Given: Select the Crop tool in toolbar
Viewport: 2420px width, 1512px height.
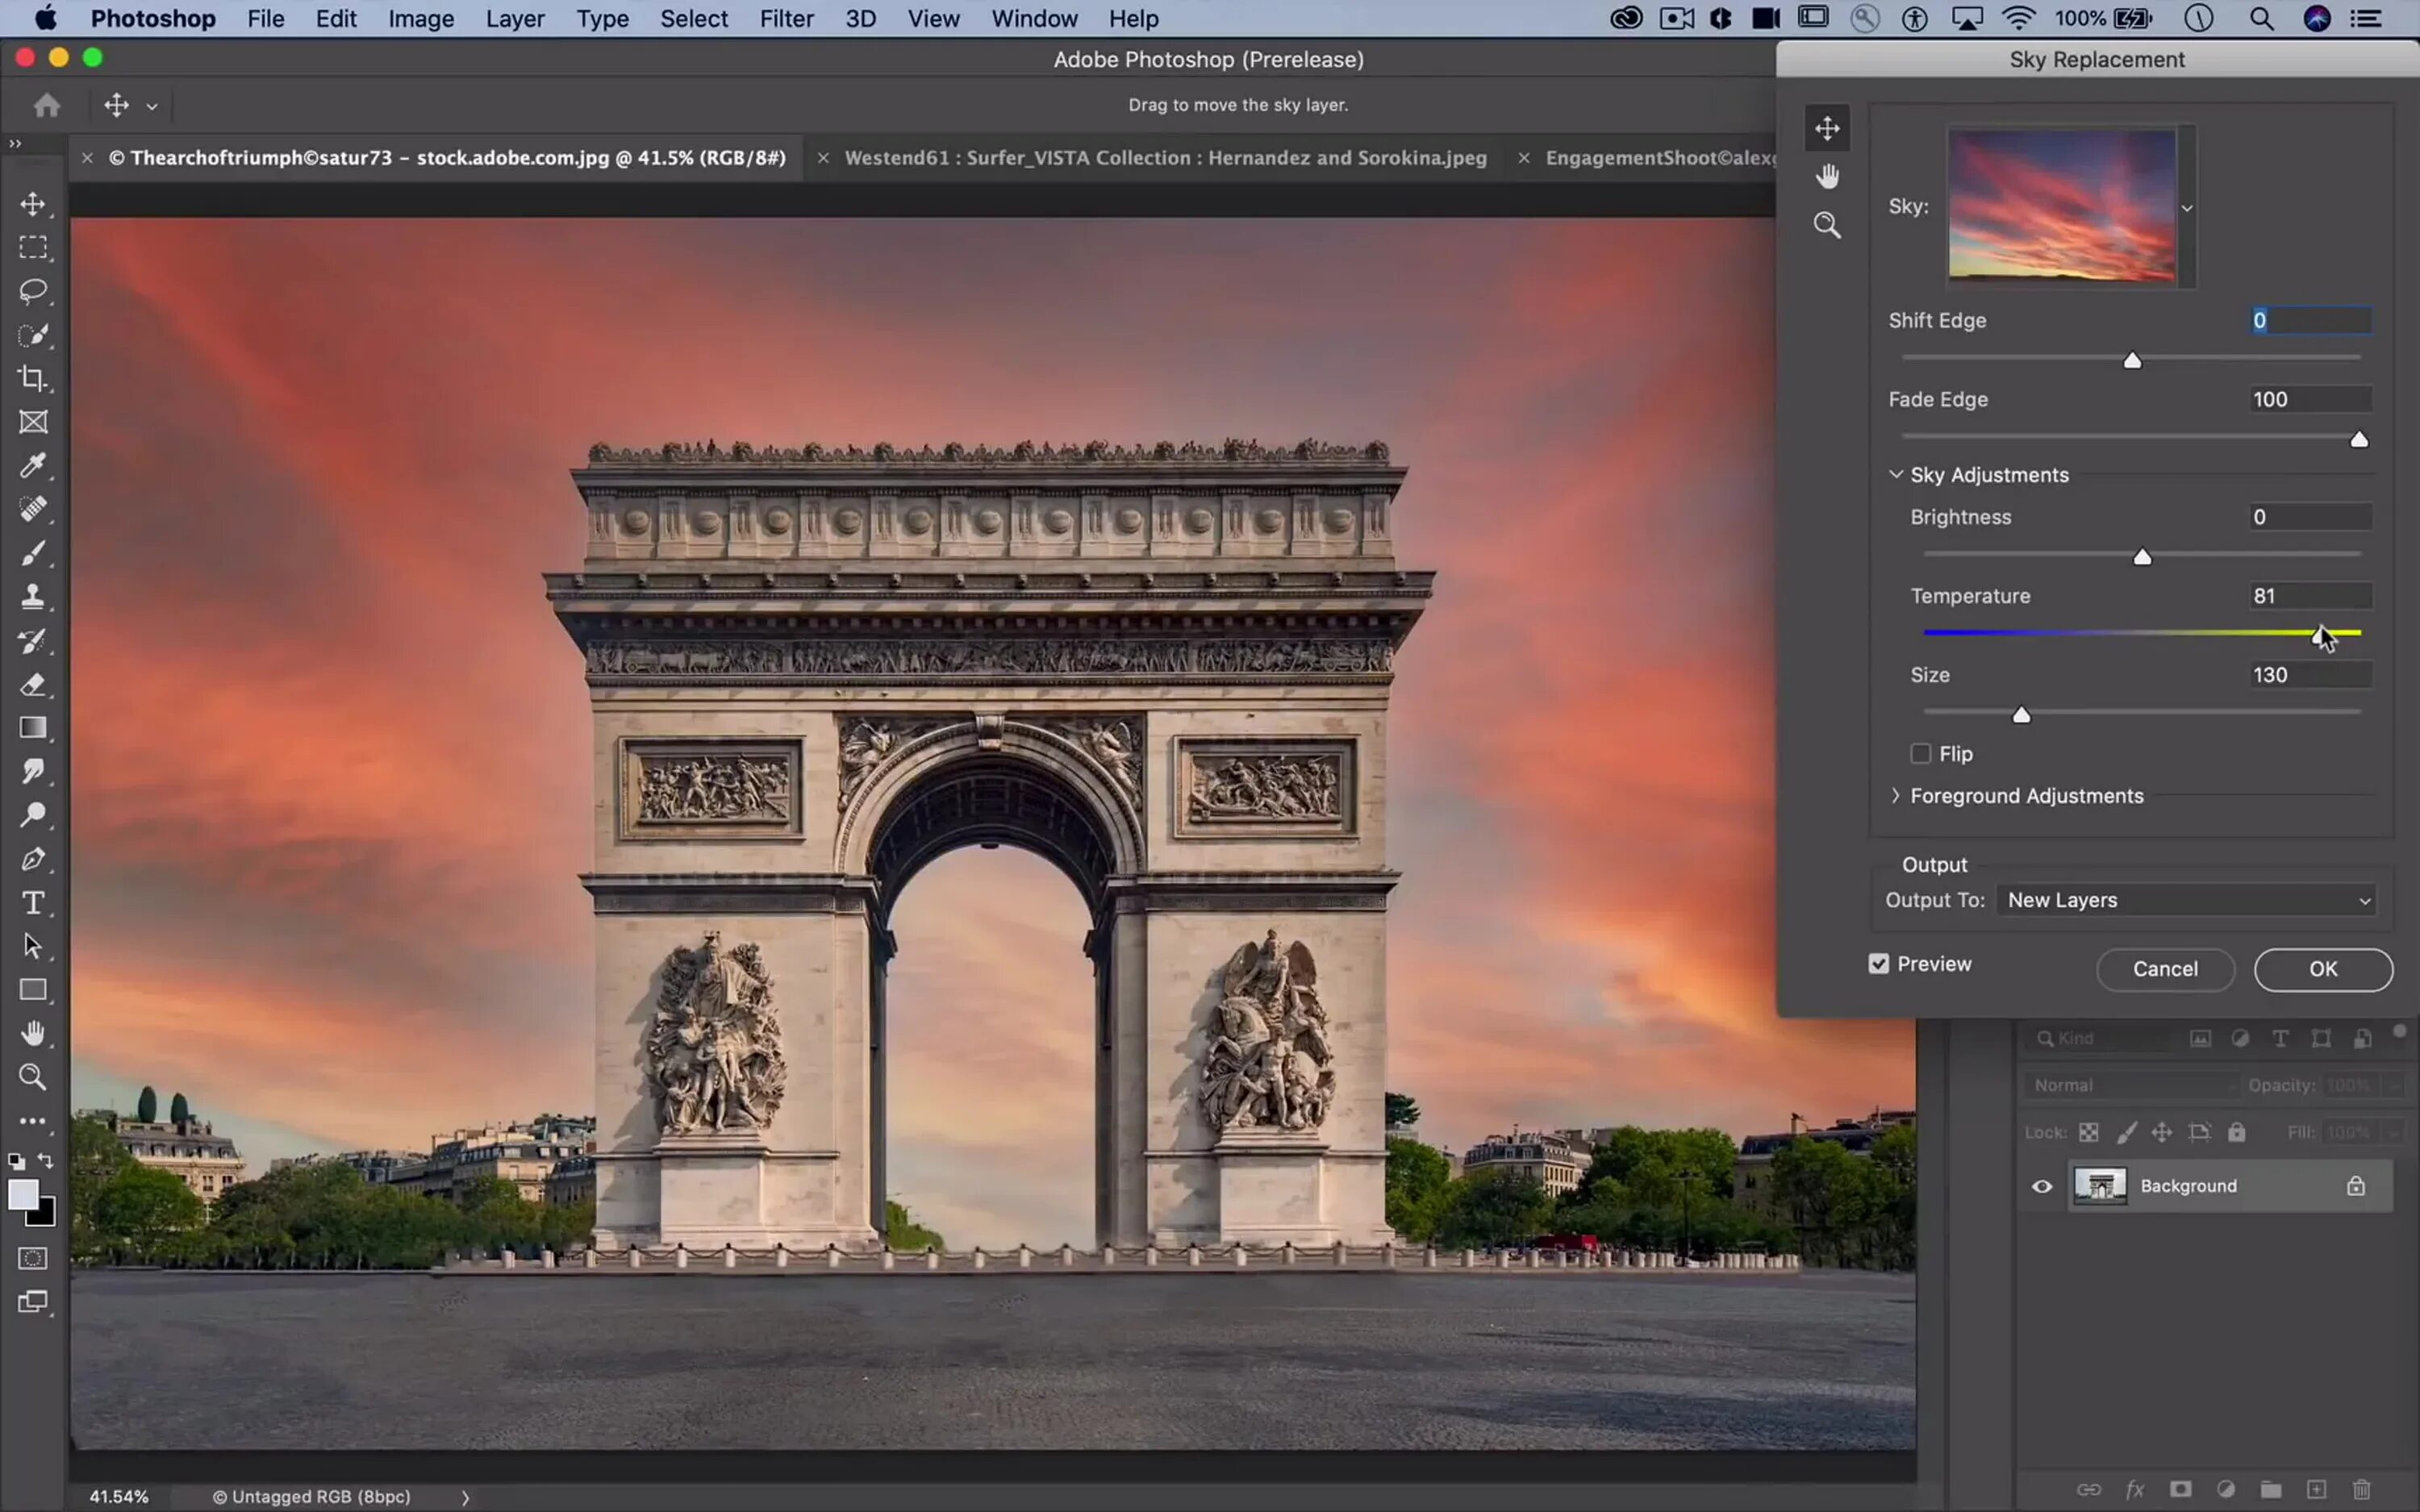Looking at the screenshot, I should tap(33, 378).
